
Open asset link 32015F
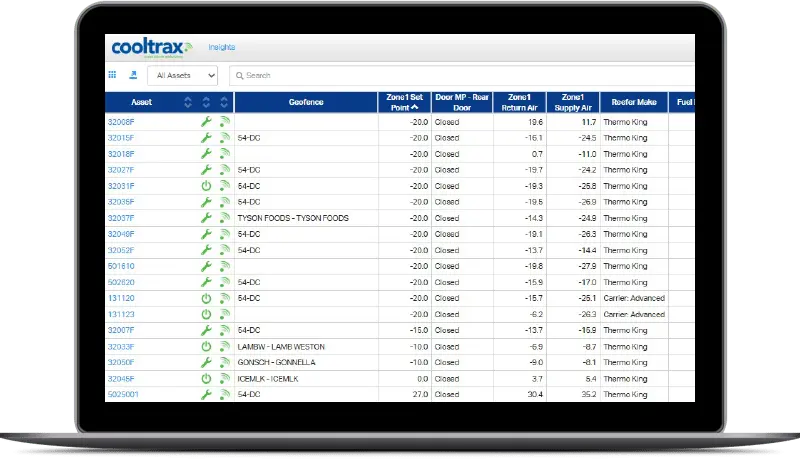(121, 138)
